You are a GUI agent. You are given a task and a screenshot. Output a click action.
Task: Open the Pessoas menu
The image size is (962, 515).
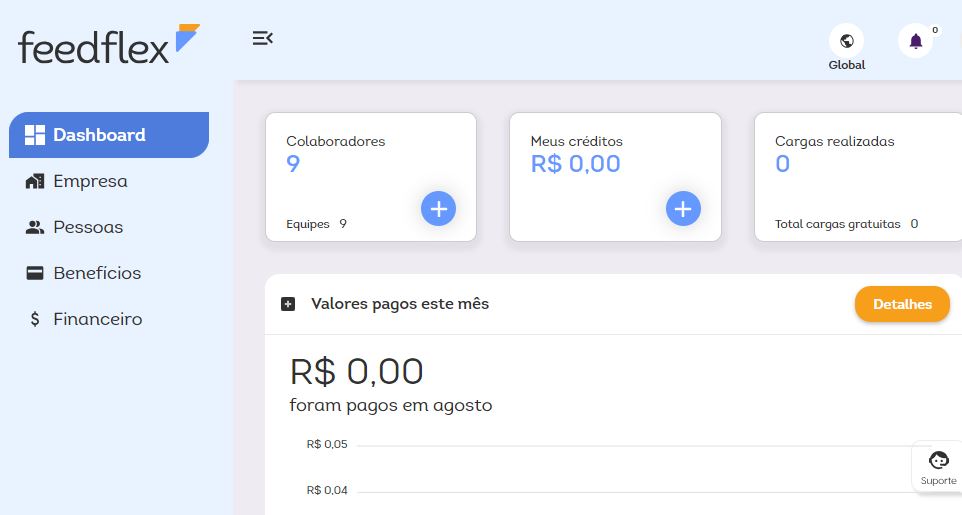coord(88,228)
